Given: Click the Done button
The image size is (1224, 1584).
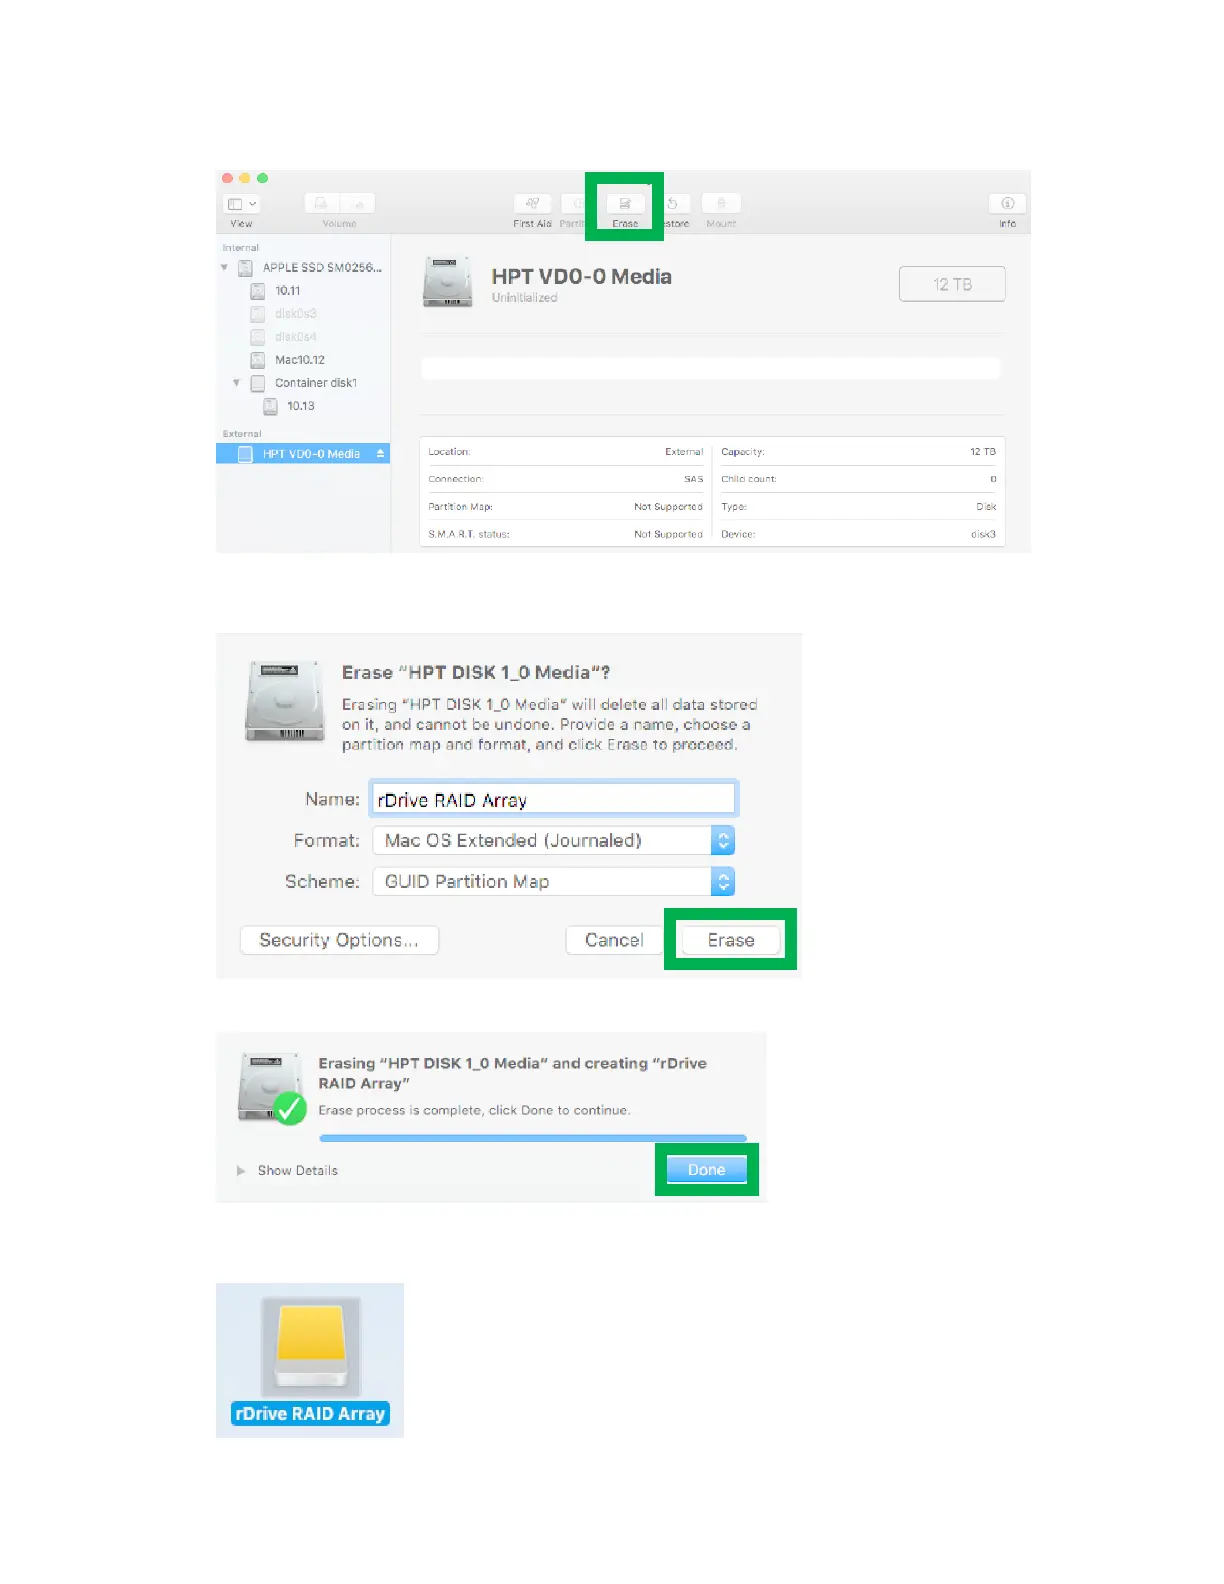Looking at the screenshot, I should (x=706, y=1170).
